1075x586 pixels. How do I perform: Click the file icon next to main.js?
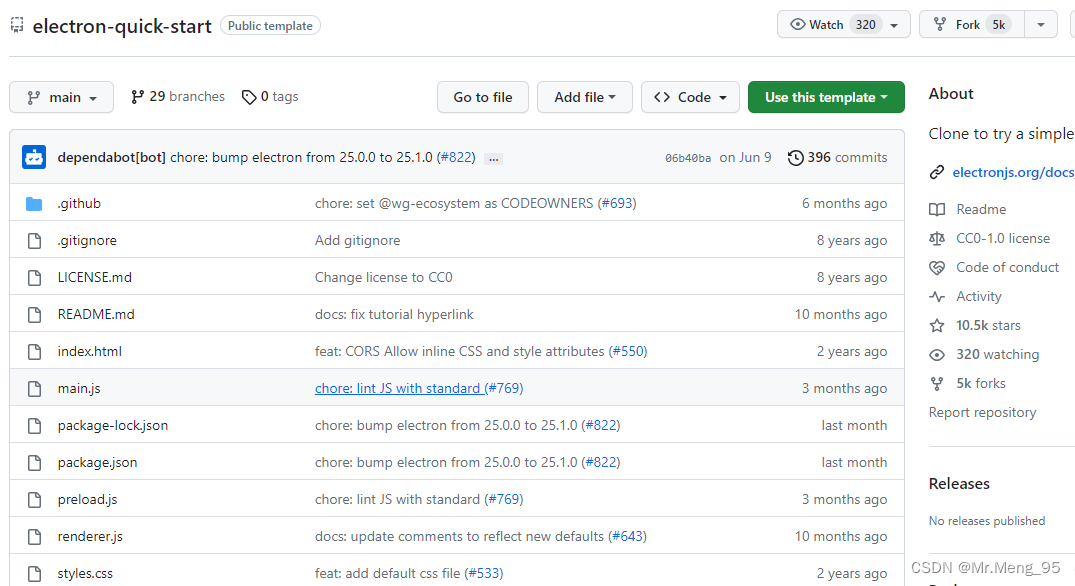(x=34, y=389)
